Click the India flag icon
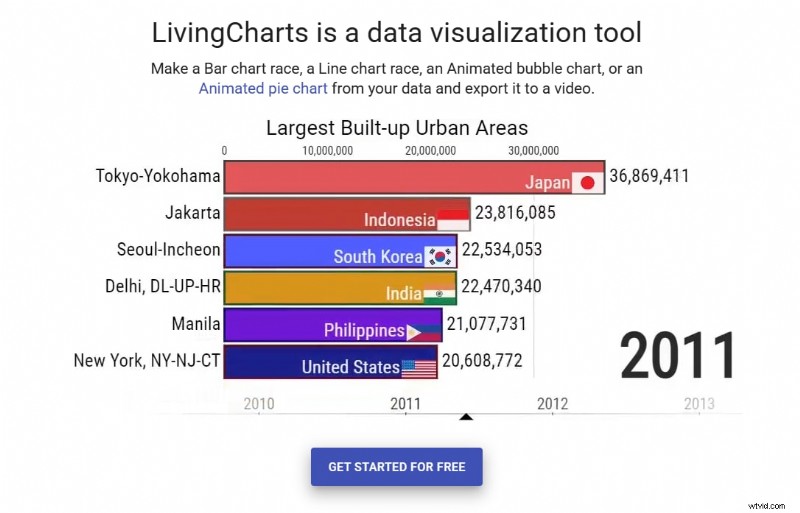The width and height of the screenshot is (800, 513). pyautogui.click(x=439, y=293)
